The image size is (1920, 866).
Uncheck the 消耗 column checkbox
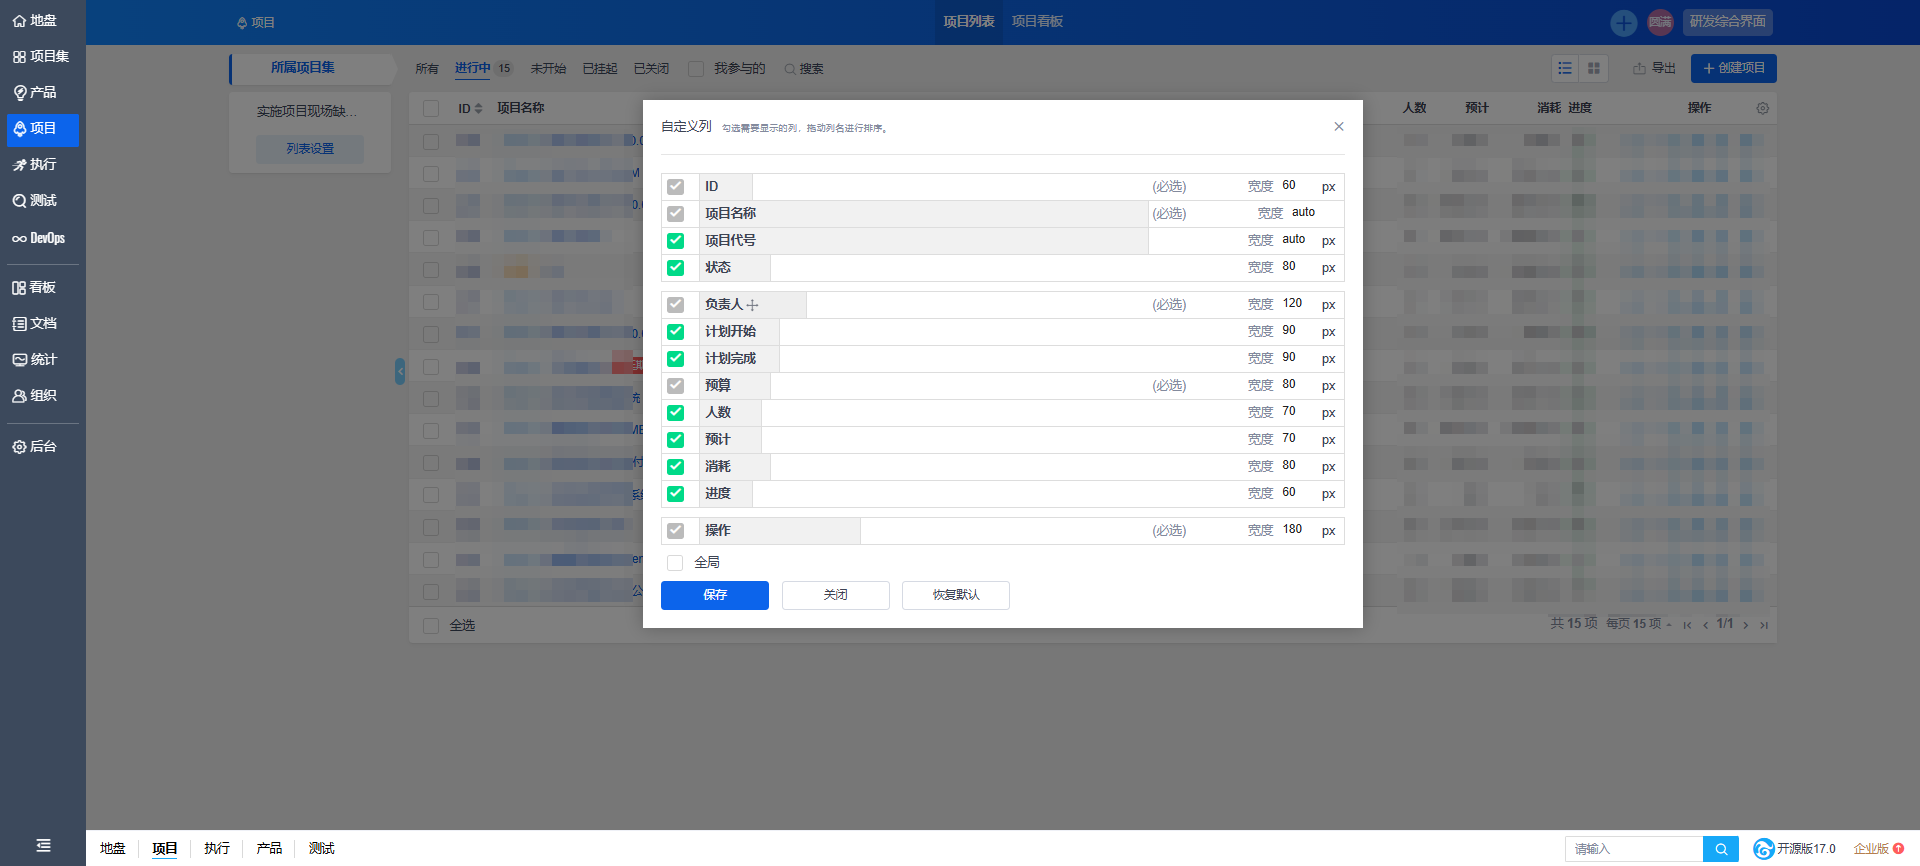point(676,466)
